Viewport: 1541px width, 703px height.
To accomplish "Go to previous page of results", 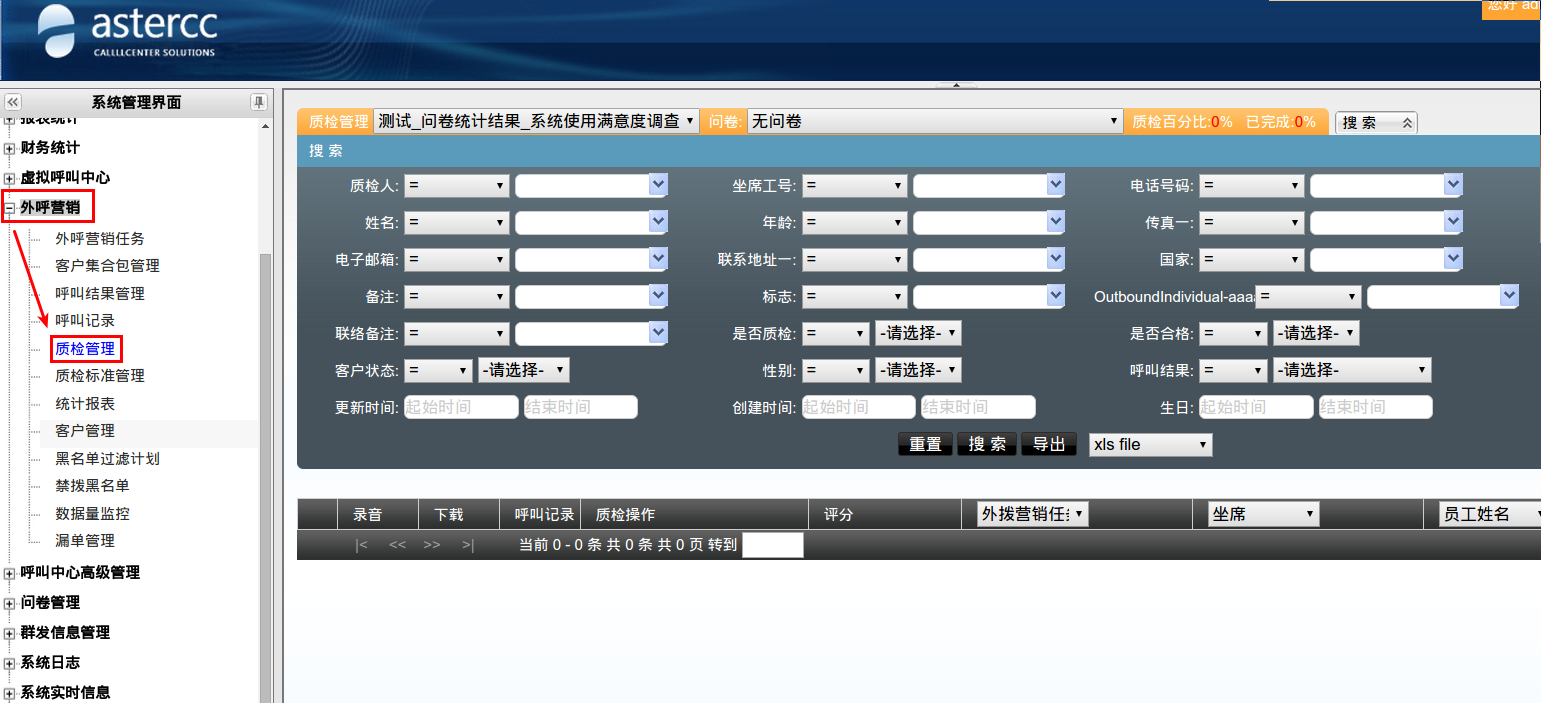I will 397,545.
